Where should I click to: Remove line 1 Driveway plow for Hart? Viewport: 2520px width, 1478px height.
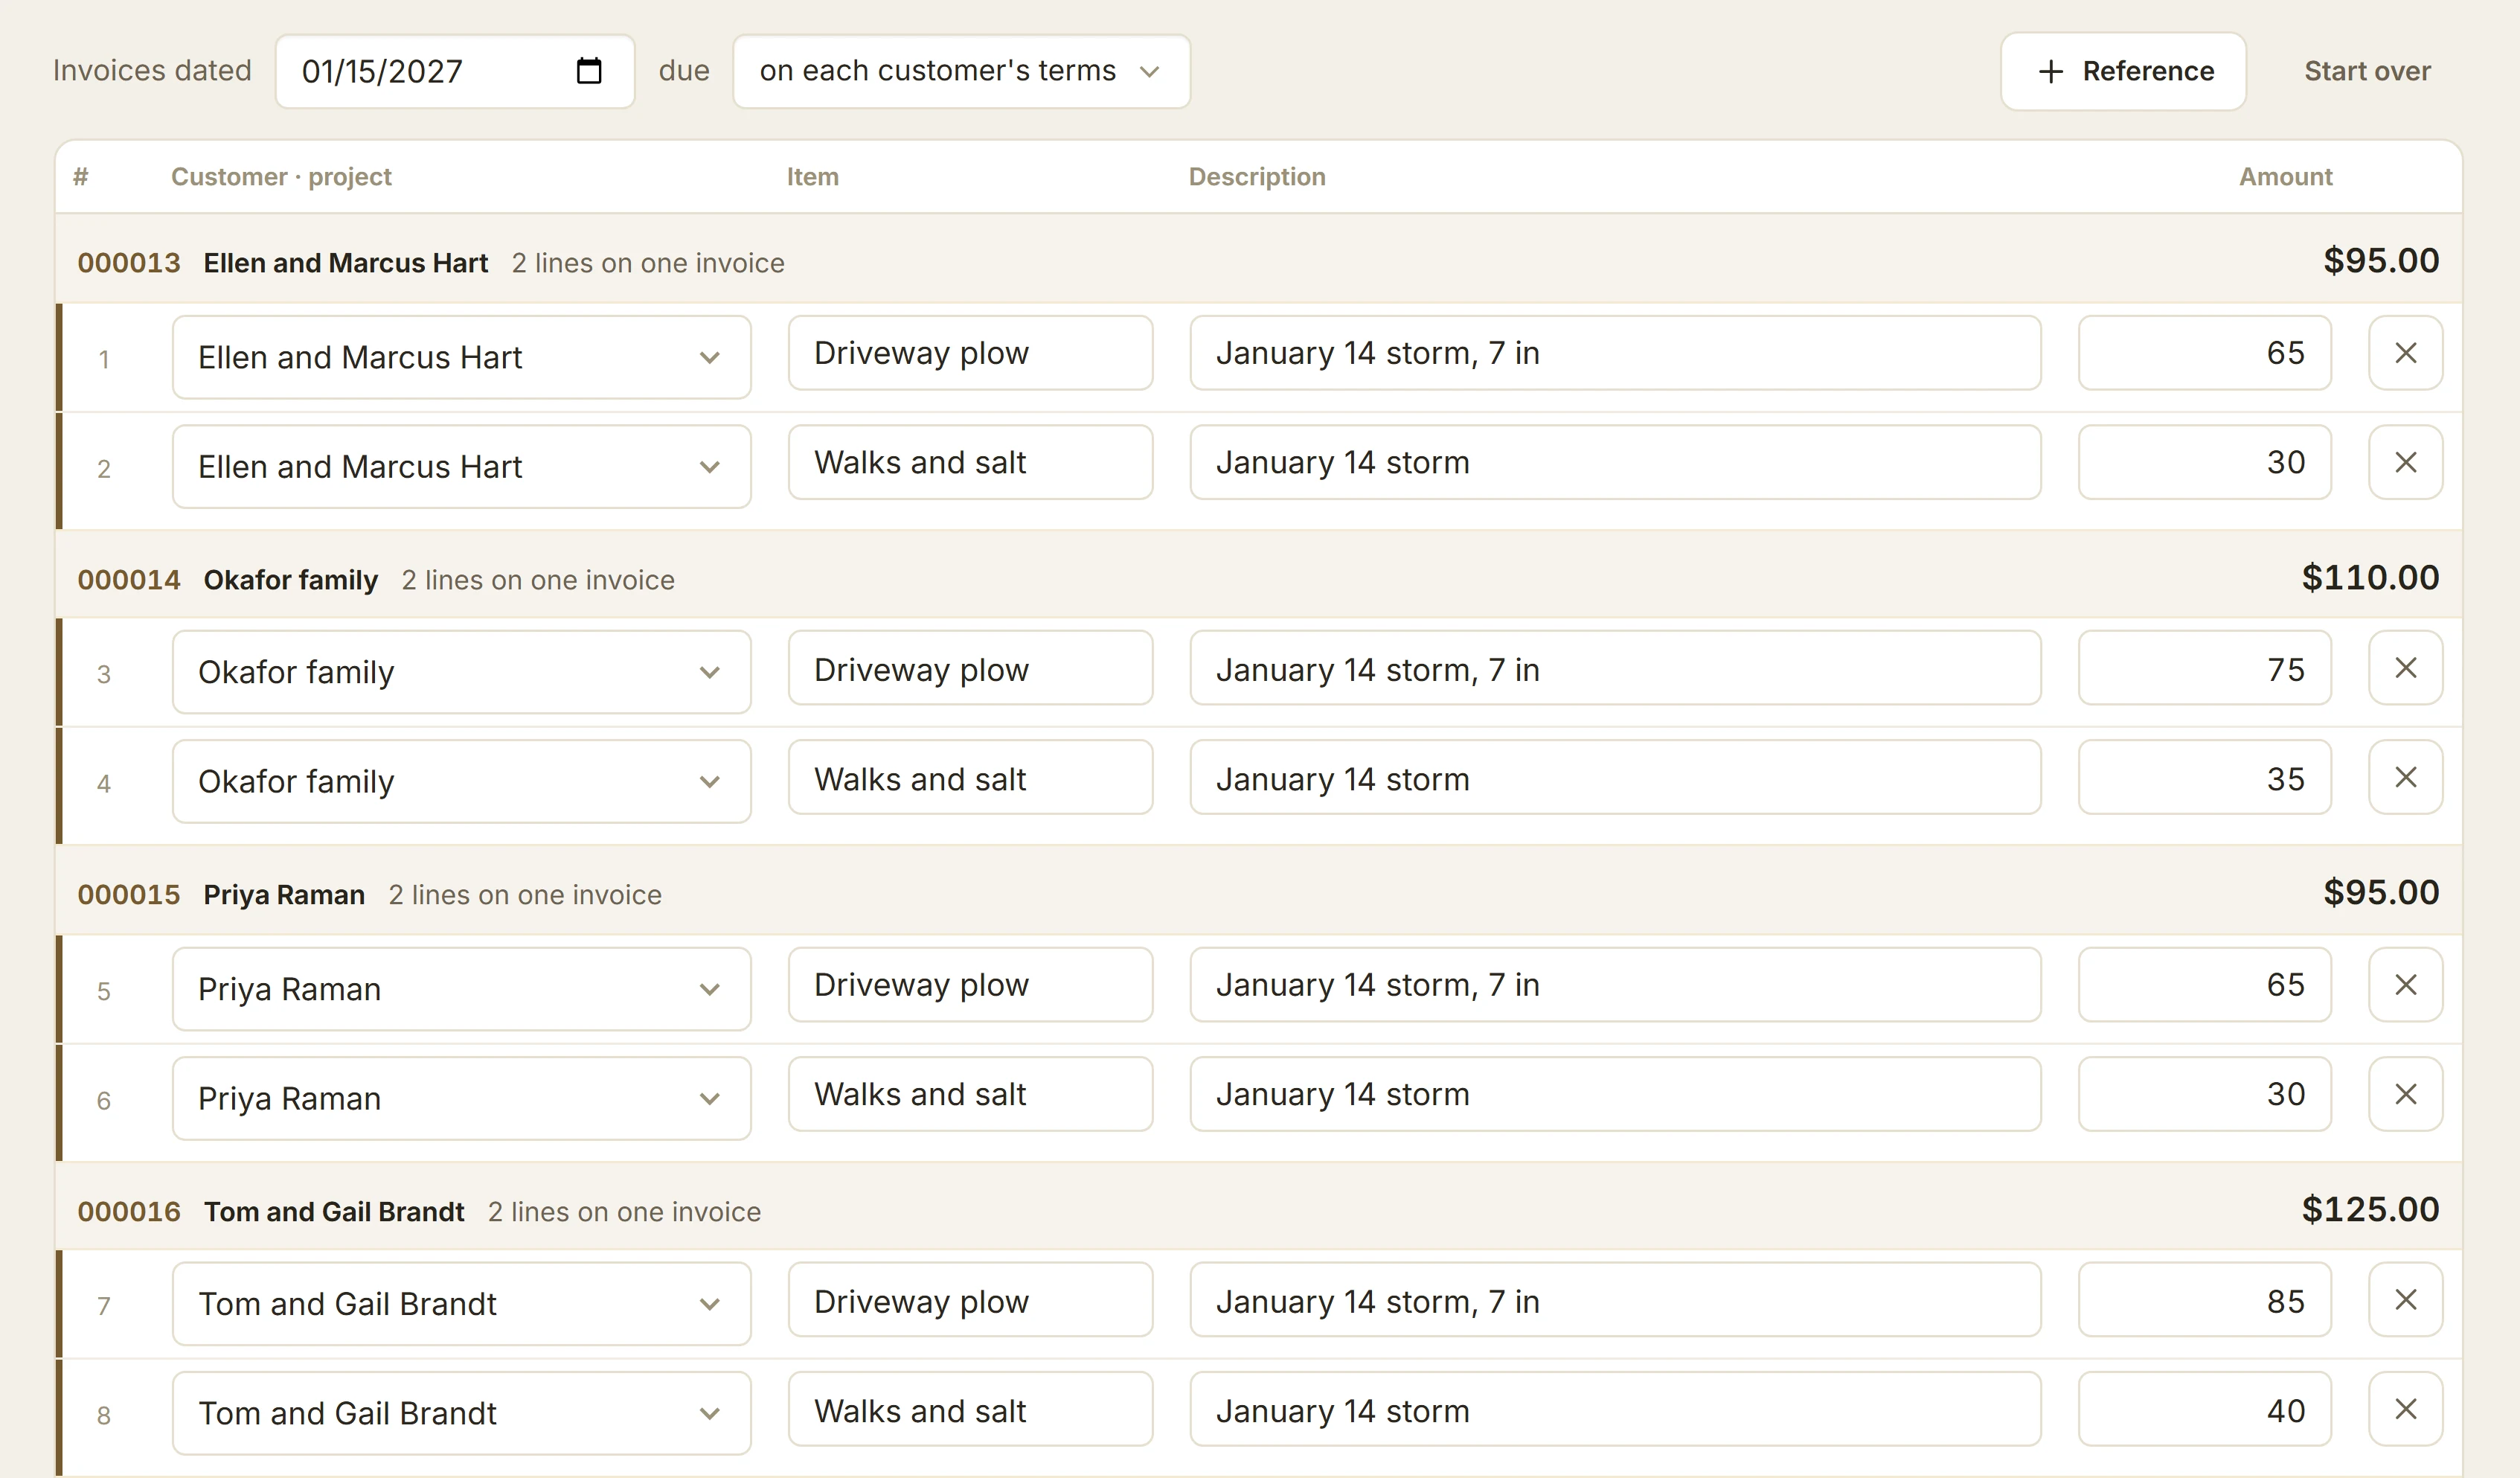(x=2405, y=353)
